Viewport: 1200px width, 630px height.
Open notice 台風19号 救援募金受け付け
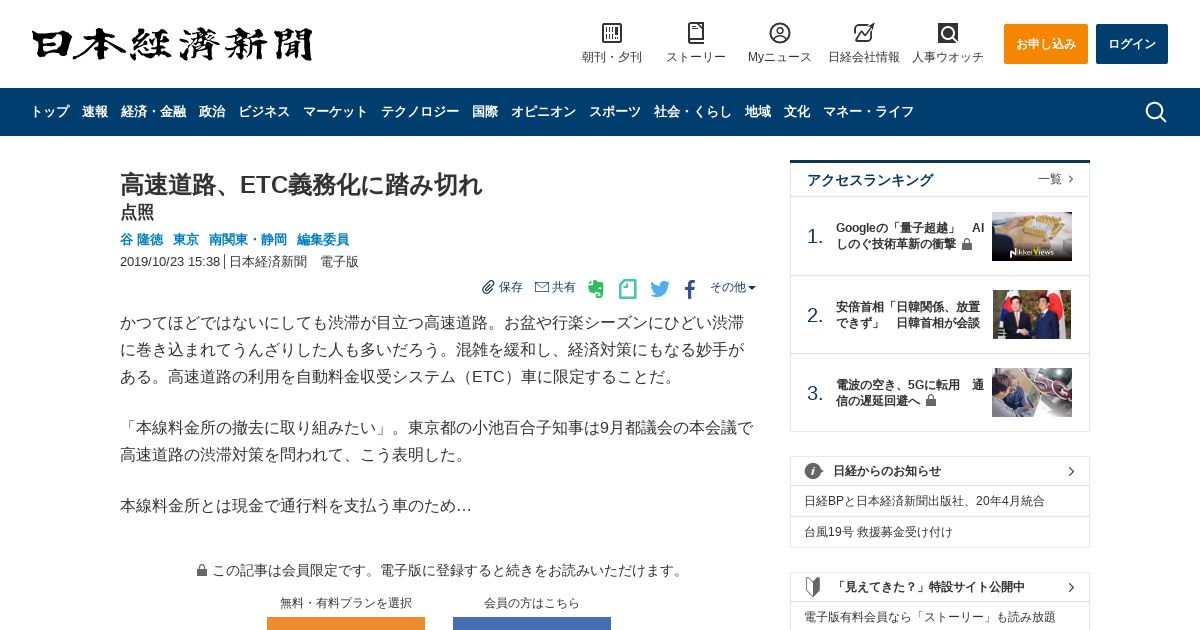tap(878, 532)
